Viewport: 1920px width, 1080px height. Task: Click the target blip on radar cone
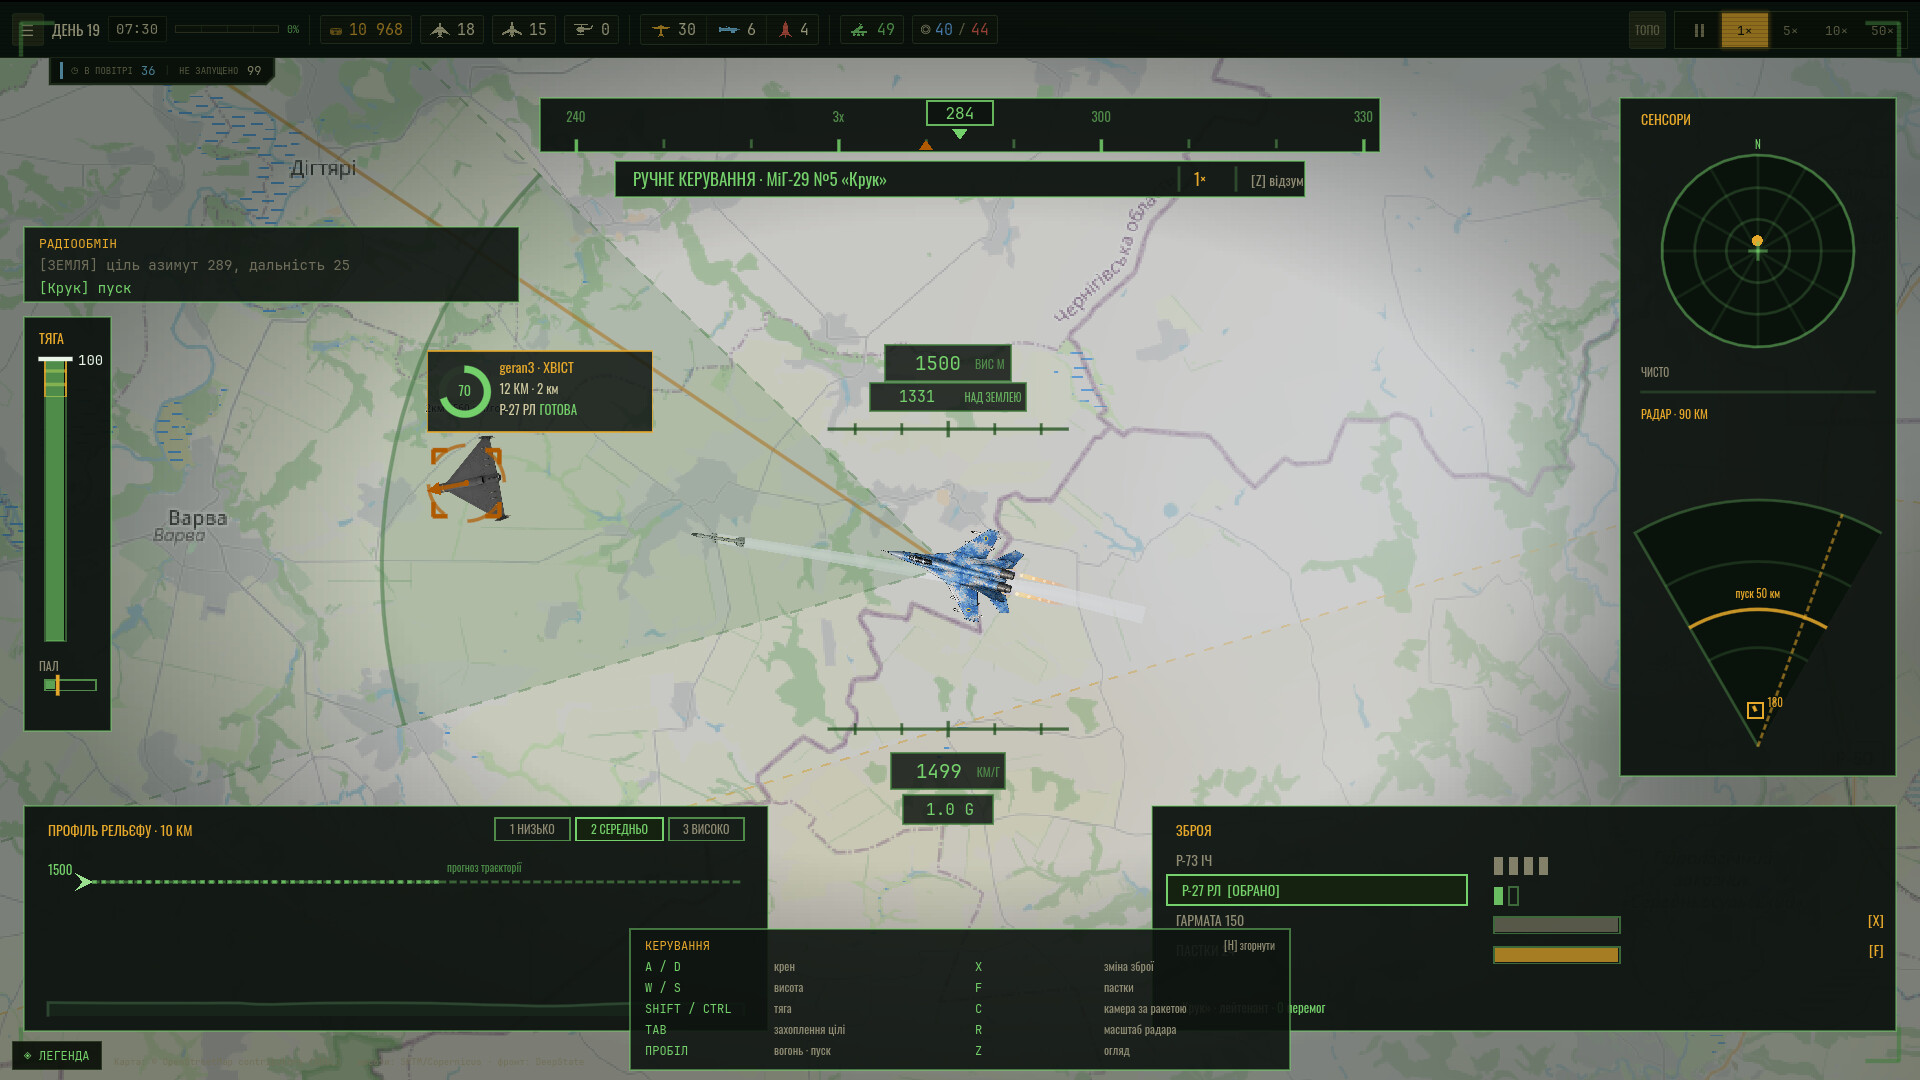click(x=1755, y=710)
